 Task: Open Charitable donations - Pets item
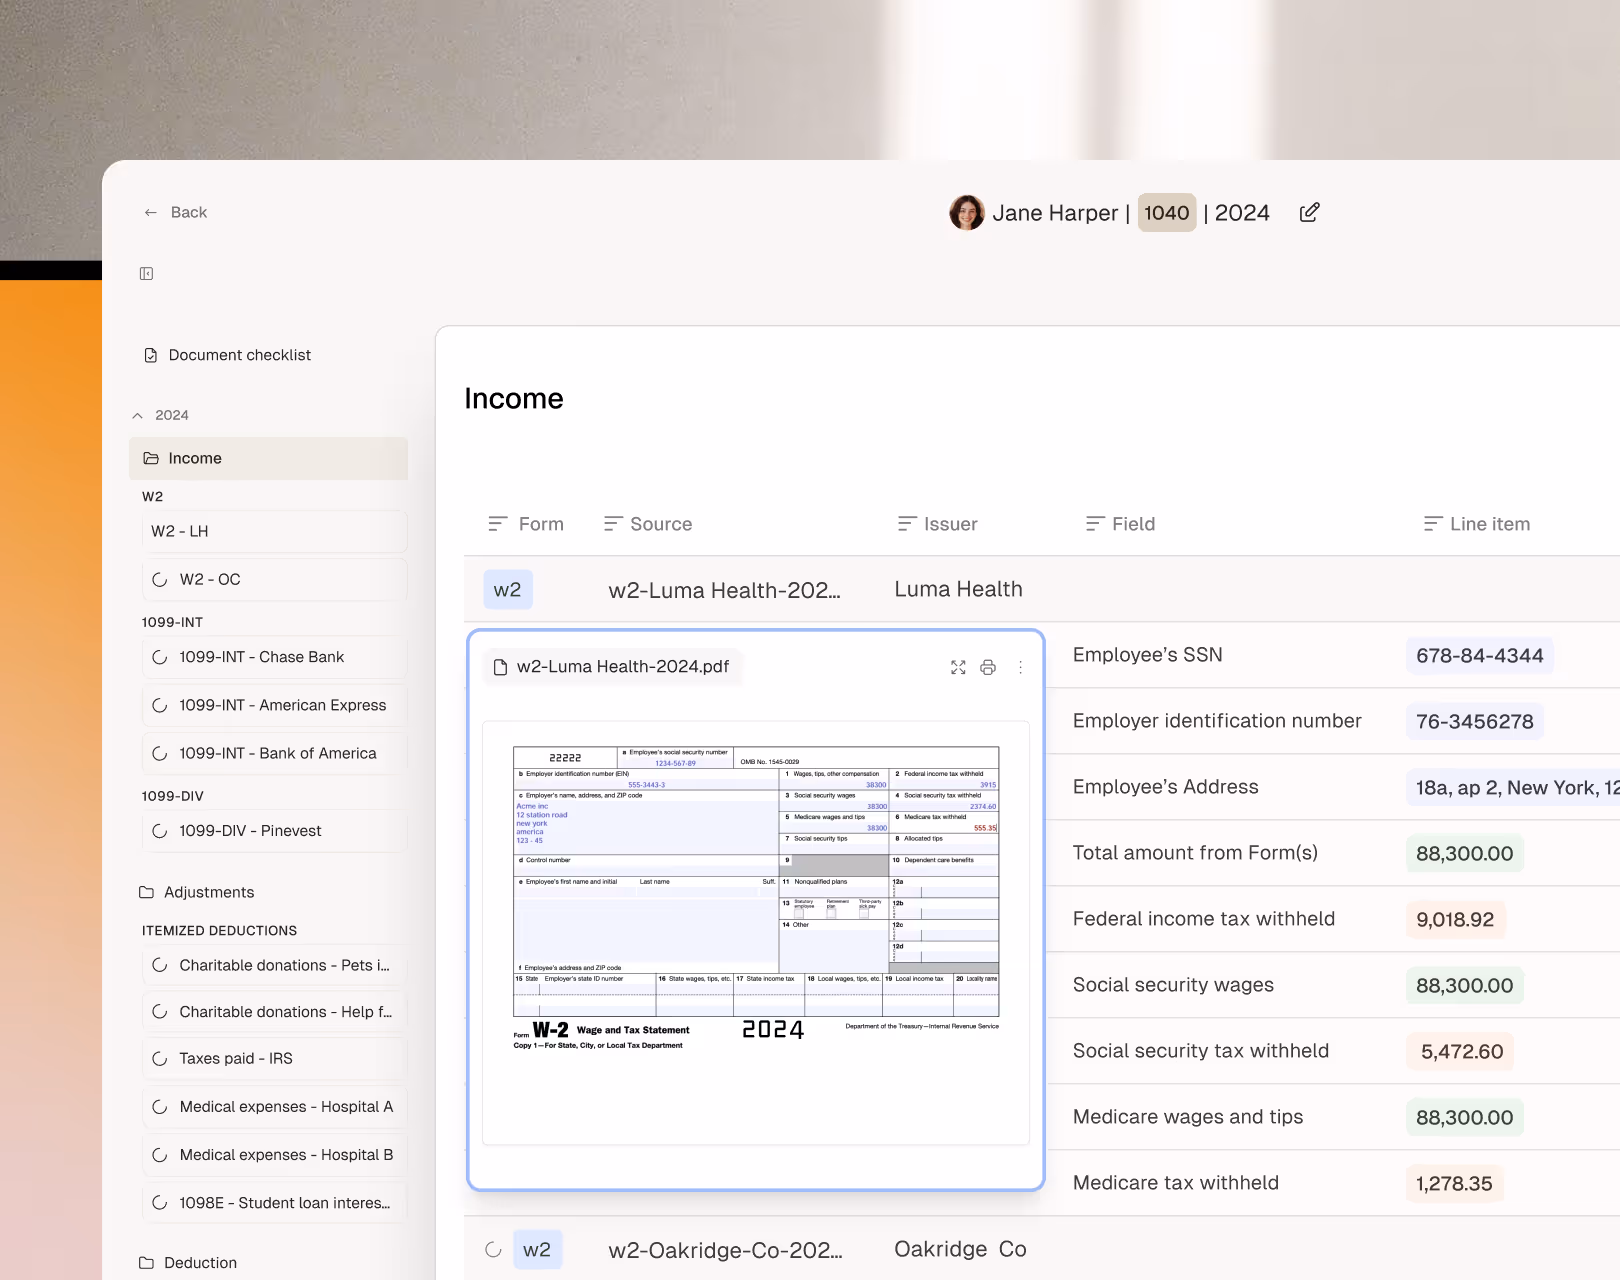pyautogui.click(x=274, y=965)
